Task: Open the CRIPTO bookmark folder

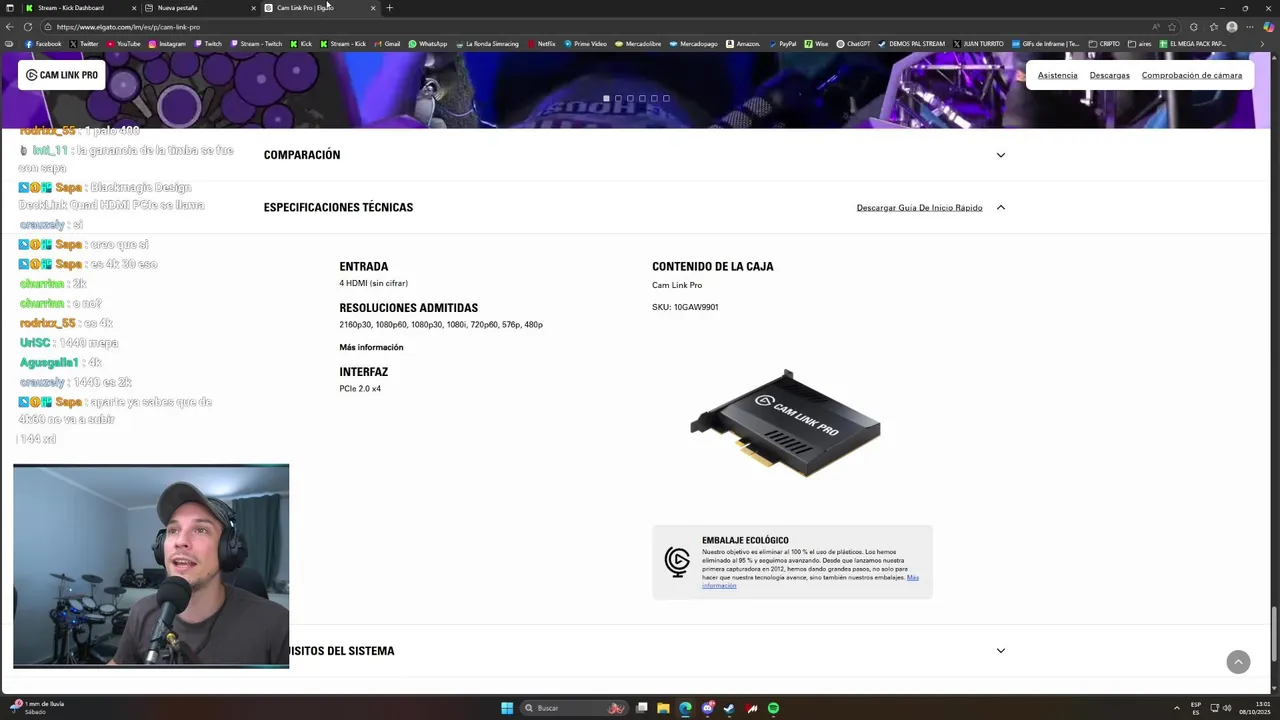Action: pyautogui.click(x=1104, y=44)
